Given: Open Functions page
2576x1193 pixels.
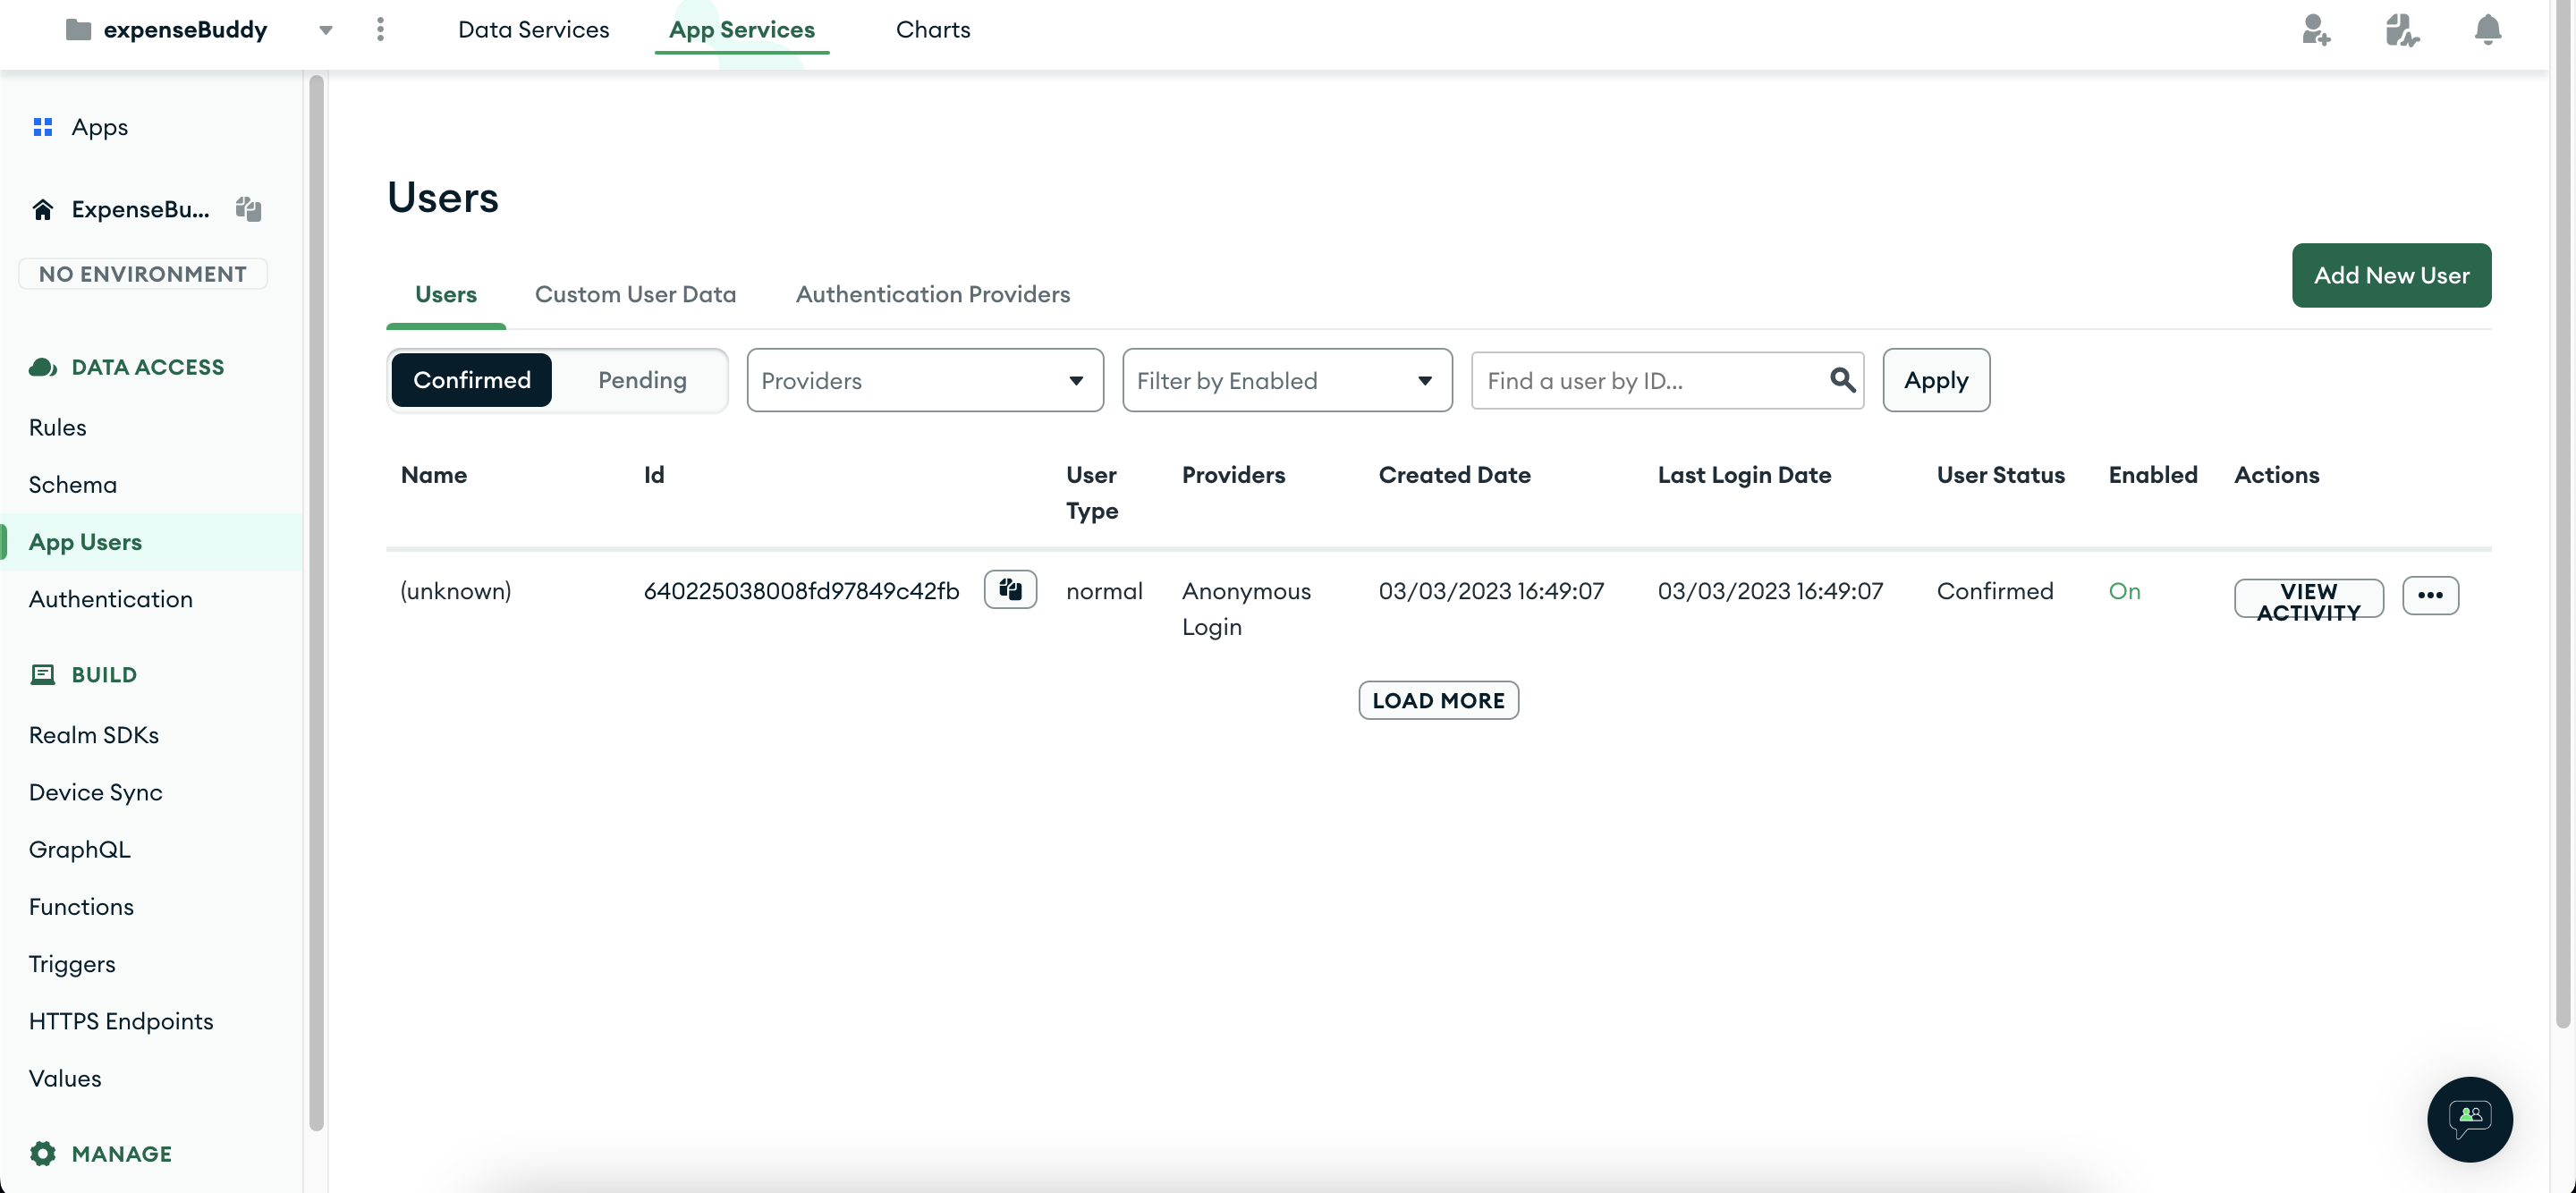Looking at the screenshot, I should pos(81,906).
